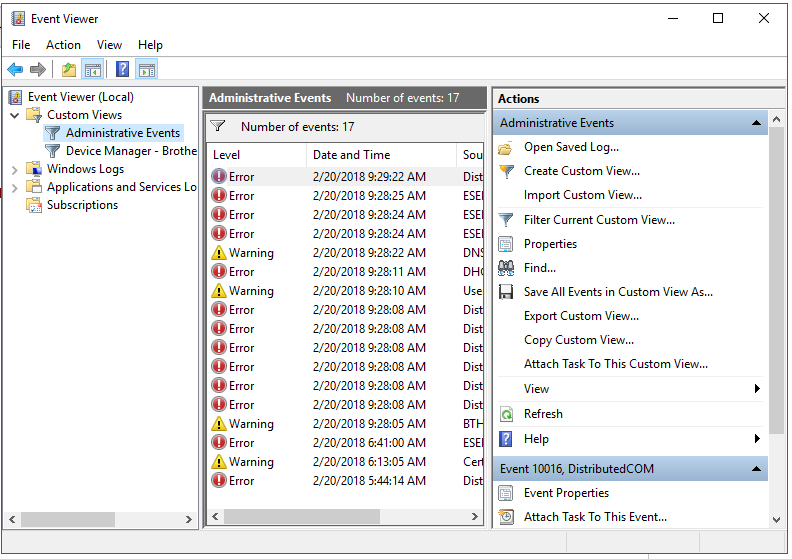Click the Event Viewer (Local) root icon
The width and height of the screenshot is (792, 559).
pyautogui.click(x=16, y=97)
